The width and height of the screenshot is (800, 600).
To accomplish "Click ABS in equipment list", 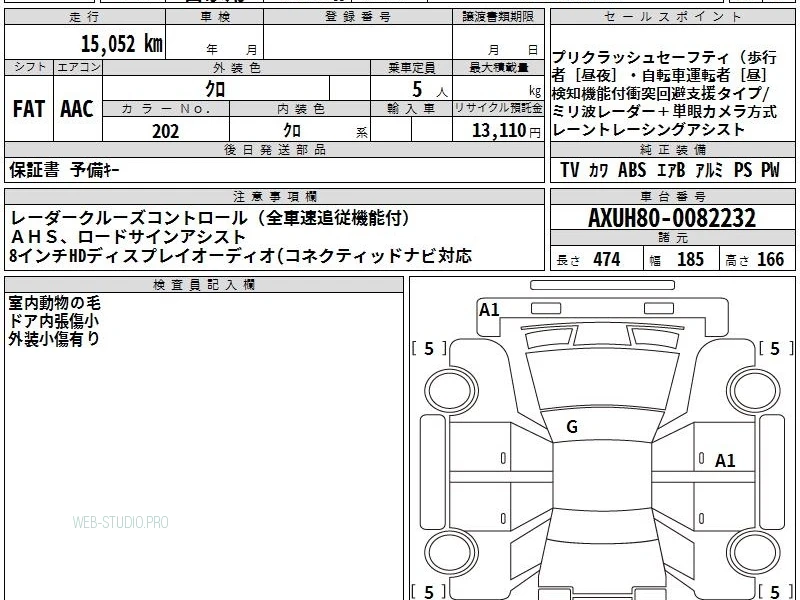I will click(632, 170).
